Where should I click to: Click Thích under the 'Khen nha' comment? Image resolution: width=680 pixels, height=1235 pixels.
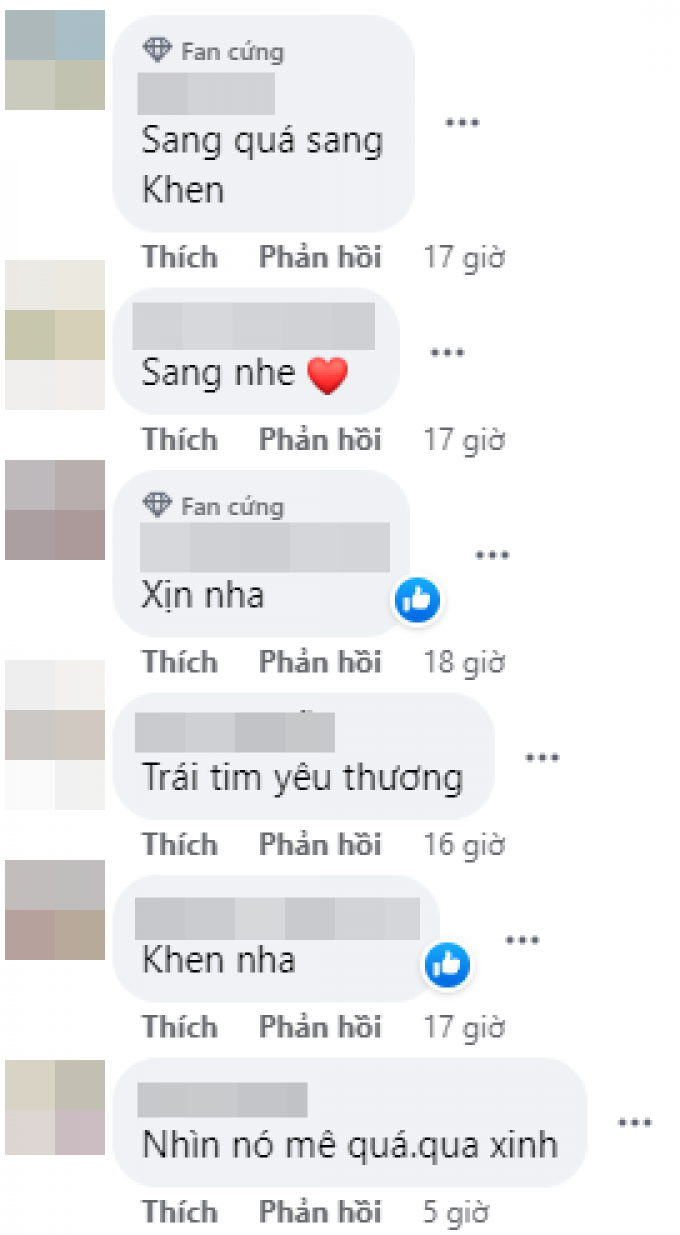click(180, 1027)
